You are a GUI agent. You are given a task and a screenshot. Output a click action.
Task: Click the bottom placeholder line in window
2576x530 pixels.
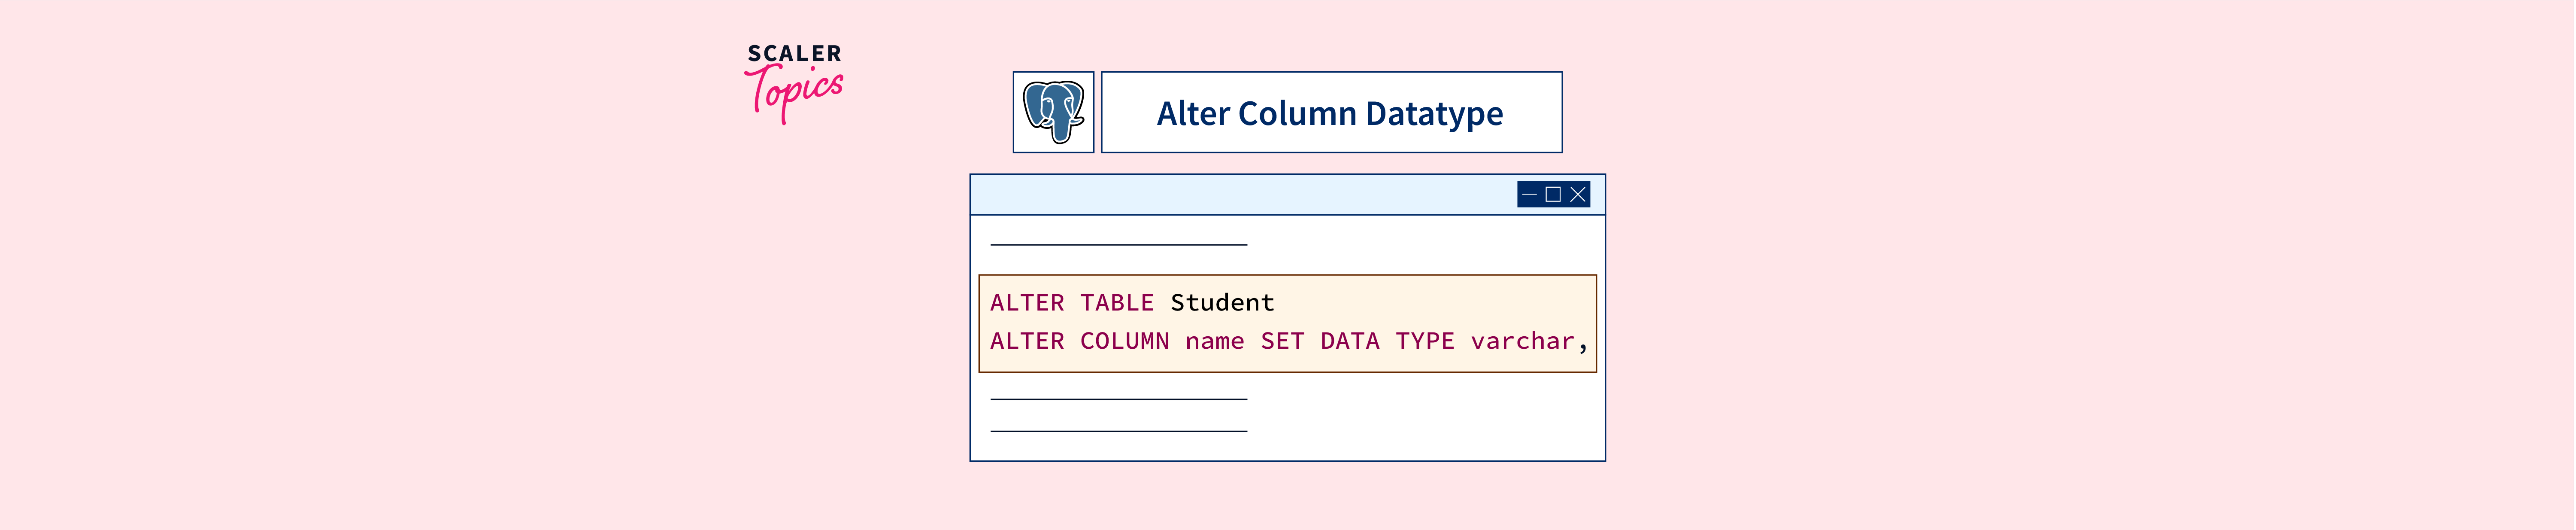[1118, 431]
